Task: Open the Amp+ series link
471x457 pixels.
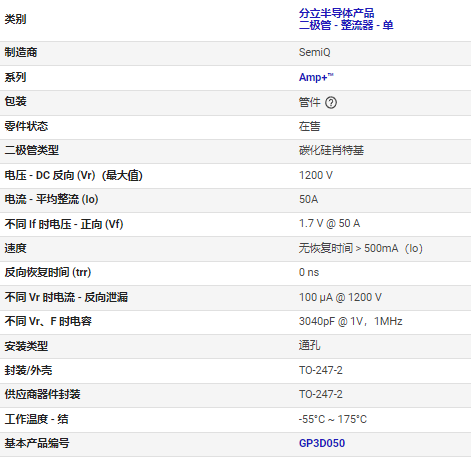Action: click(x=316, y=77)
